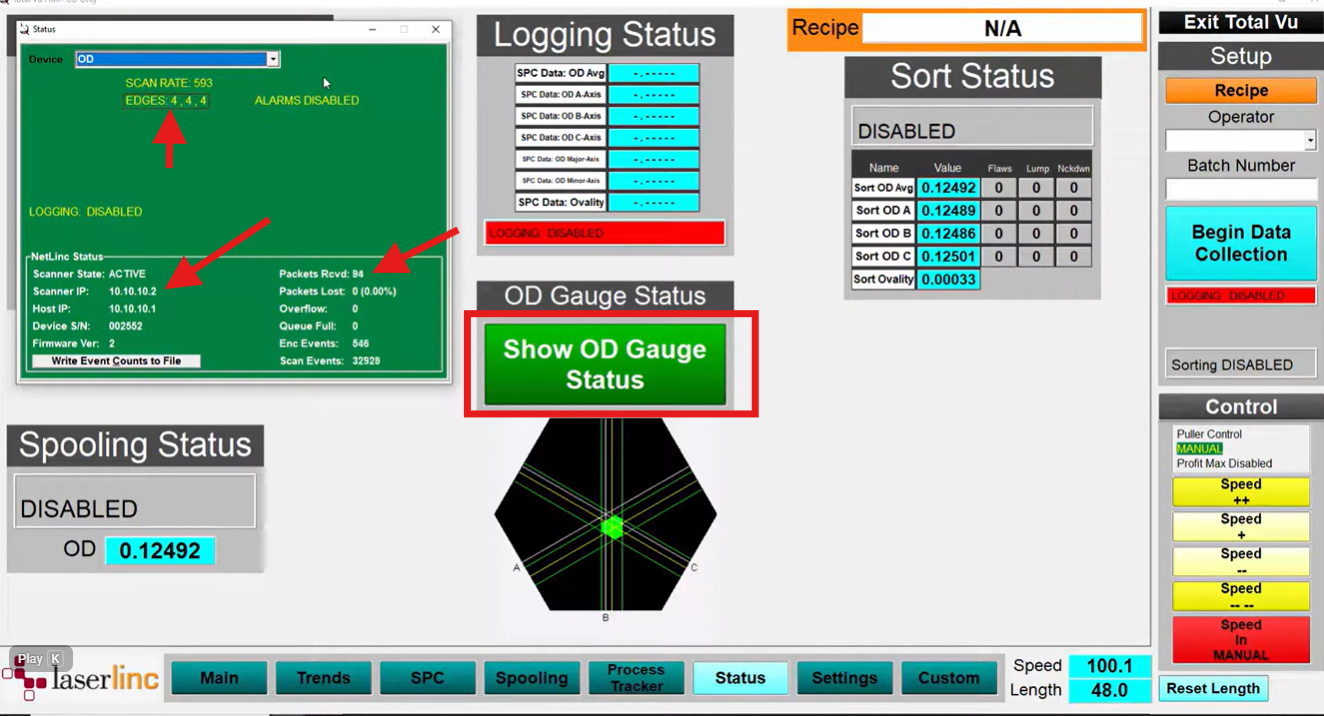The width and height of the screenshot is (1324, 716).
Task: Open the Device dropdown in Status window
Action: point(272,59)
